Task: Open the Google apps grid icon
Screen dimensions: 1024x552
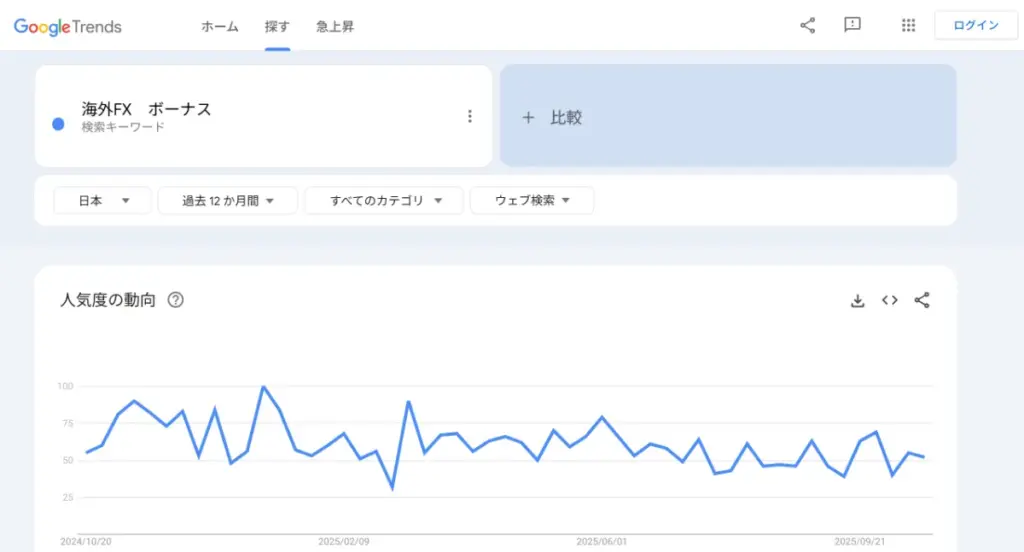Action: (x=908, y=26)
